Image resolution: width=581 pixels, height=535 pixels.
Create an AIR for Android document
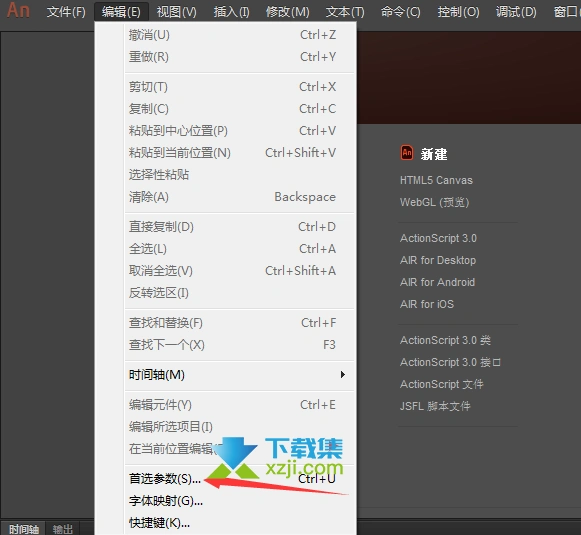pyautogui.click(x=437, y=282)
